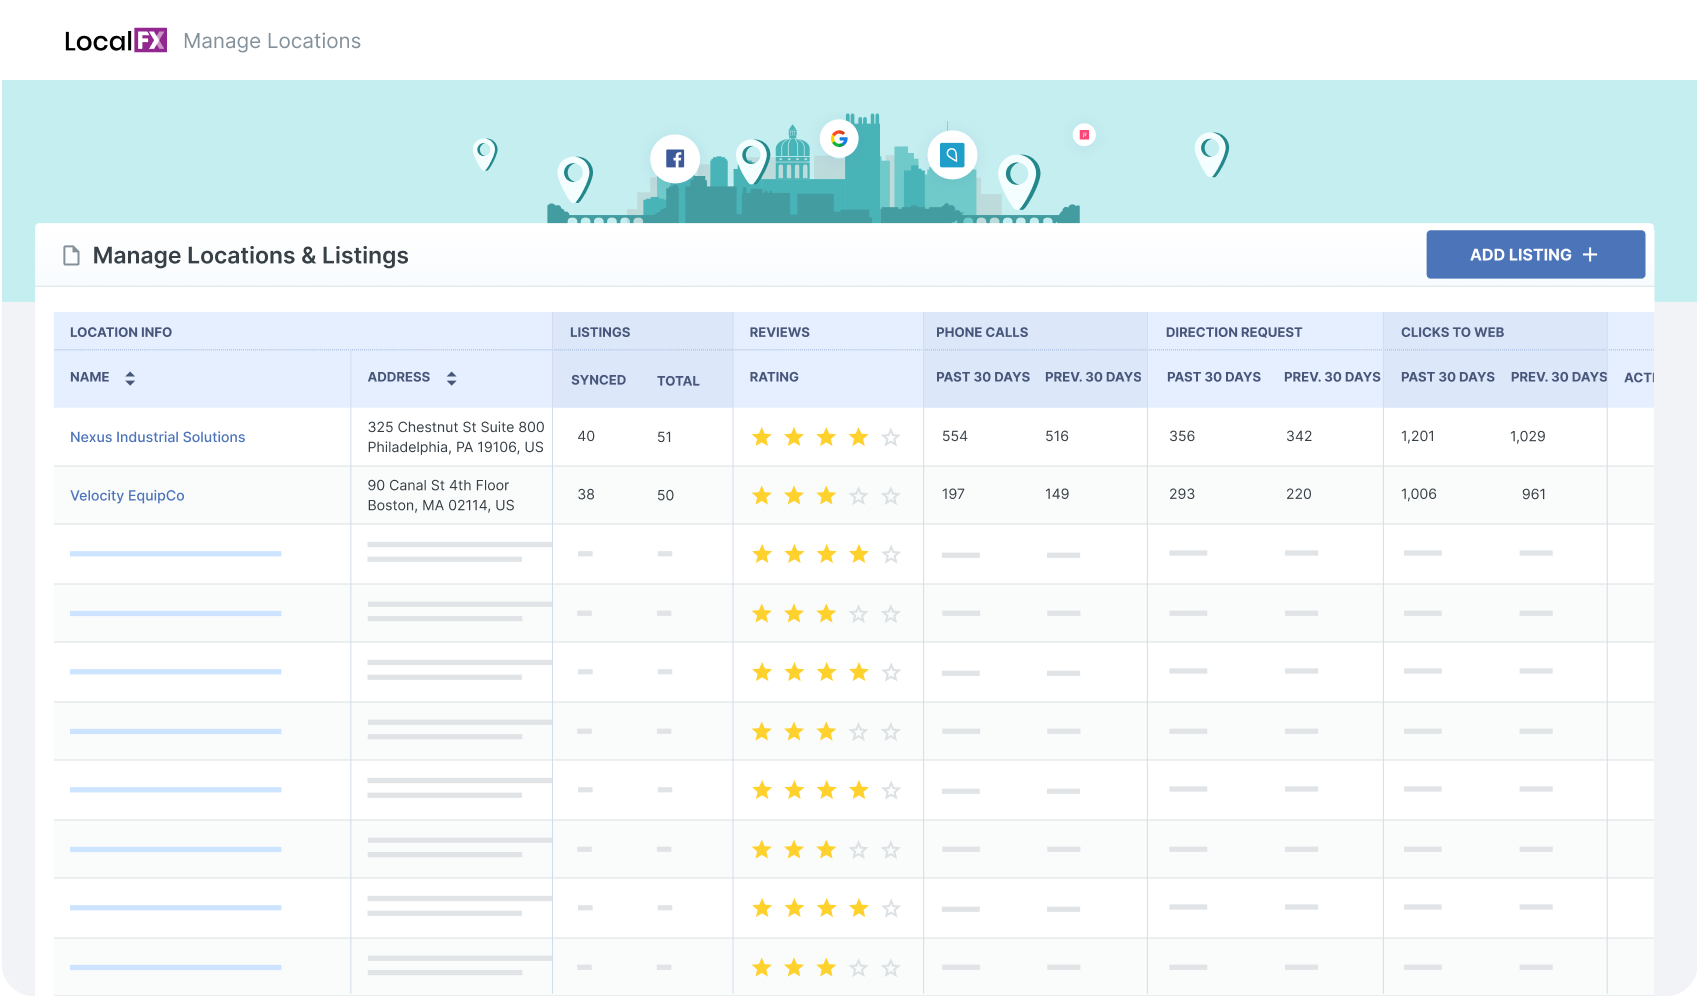Select the Listings column header
Image resolution: width=1697 pixels, height=996 pixels.
pyautogui.click(x=599, y=331)
